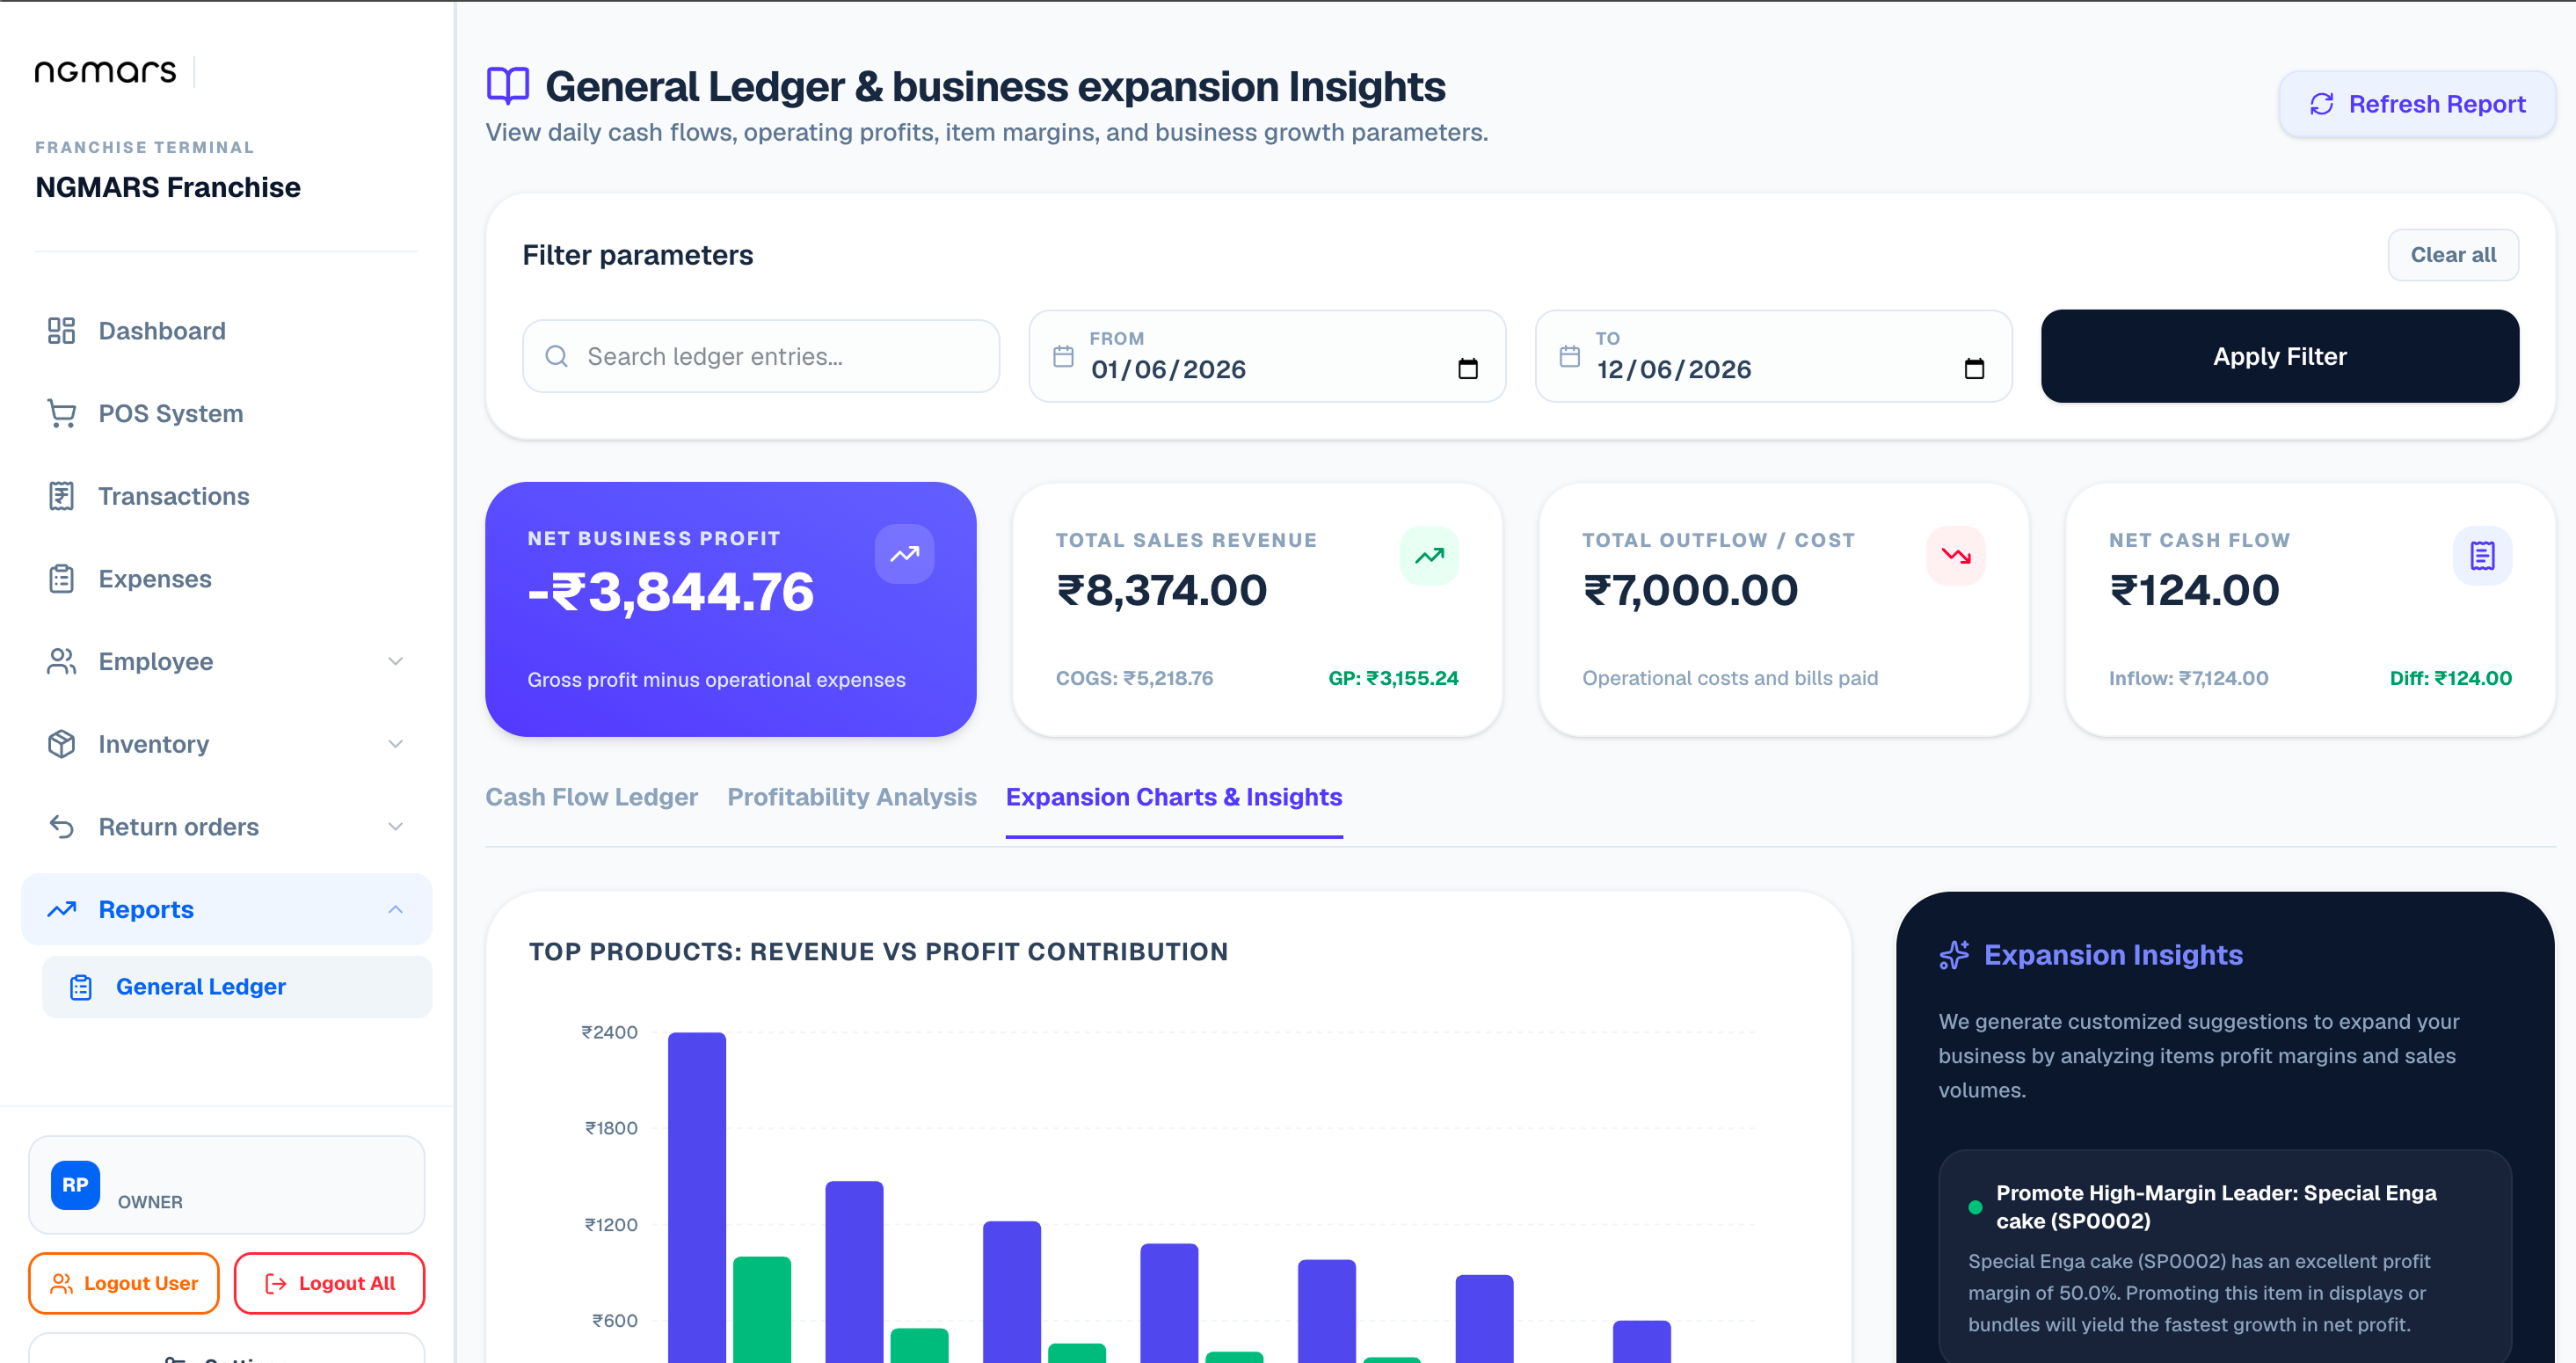
Task: Click the Apply Filter button
Action: pyautogui.click(x=2280, y=356)
